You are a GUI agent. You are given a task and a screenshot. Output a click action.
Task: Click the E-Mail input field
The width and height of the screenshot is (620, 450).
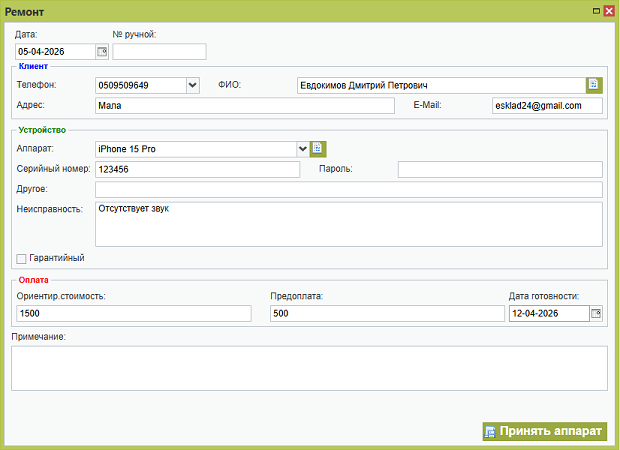547,106
